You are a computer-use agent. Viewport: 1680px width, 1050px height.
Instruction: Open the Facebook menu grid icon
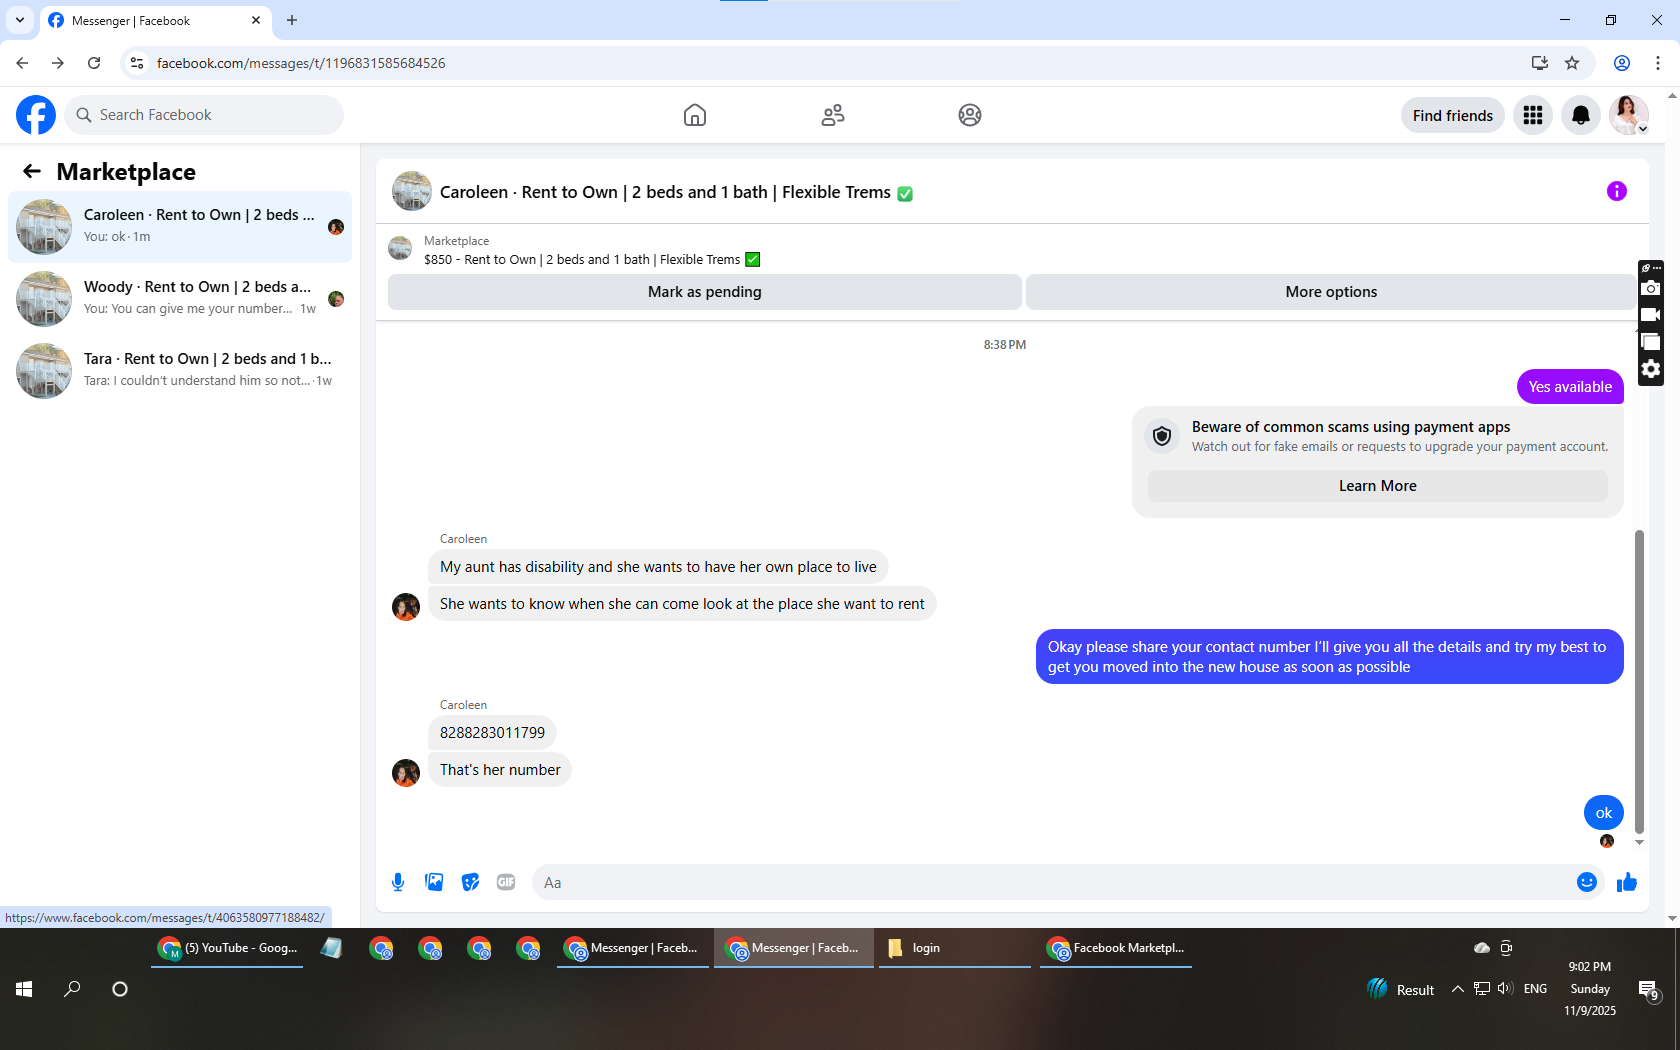click(1533, 115)
